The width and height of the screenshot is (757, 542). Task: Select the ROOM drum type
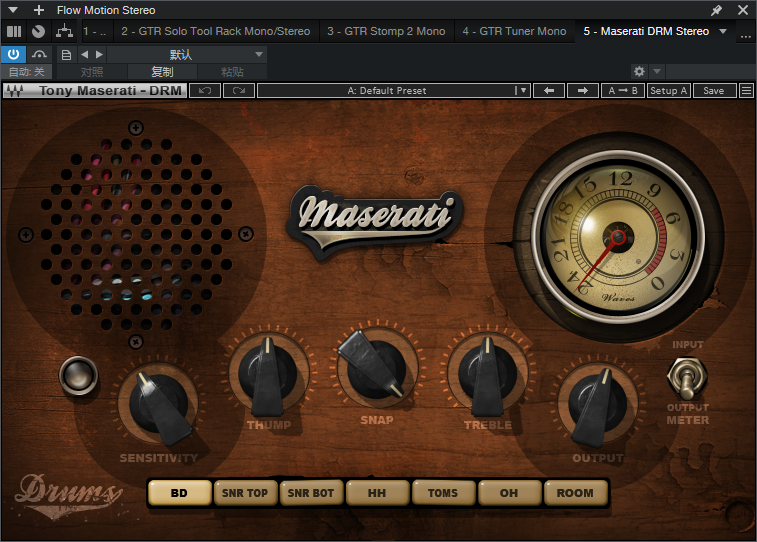[x=575, y=493]
